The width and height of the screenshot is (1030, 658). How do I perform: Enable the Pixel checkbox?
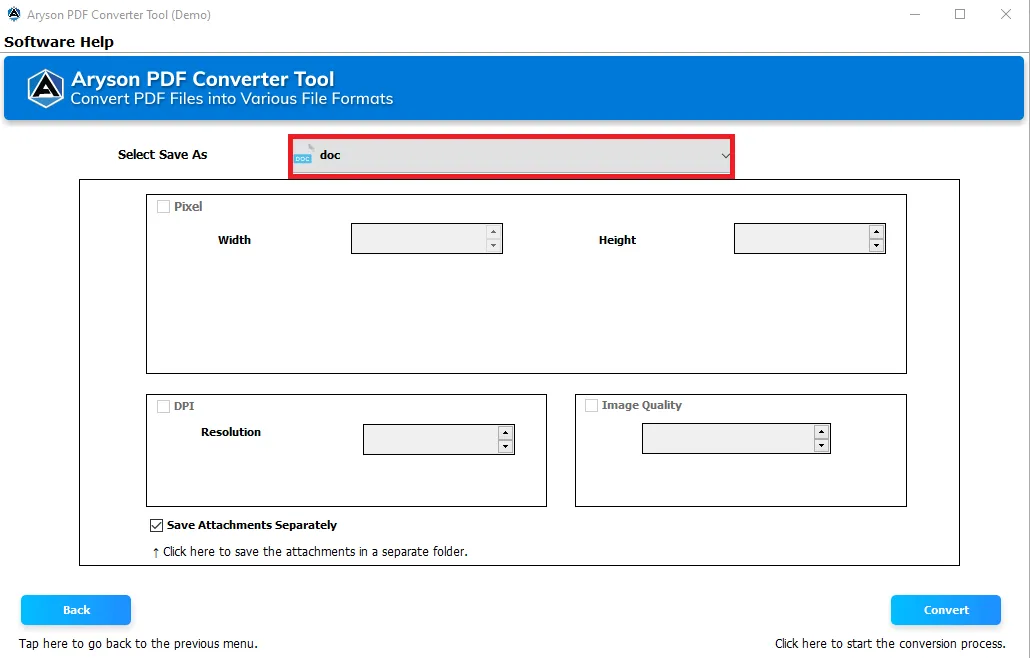[163, 207]
